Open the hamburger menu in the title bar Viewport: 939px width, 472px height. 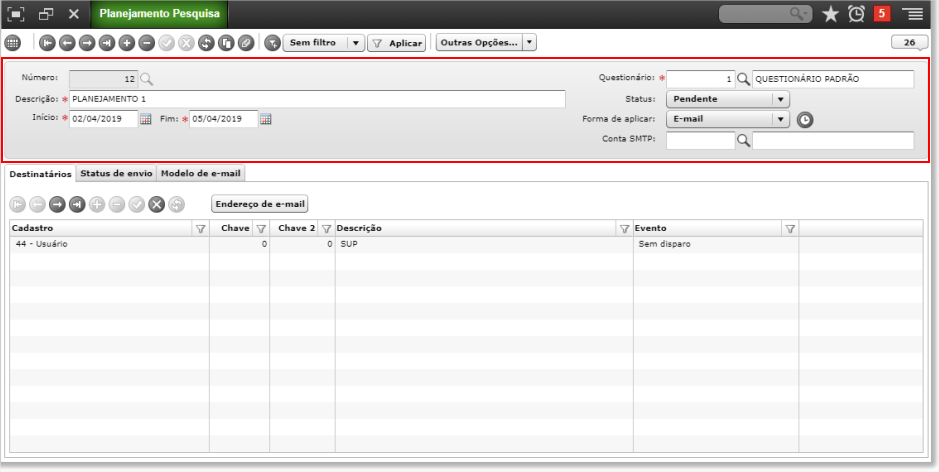point(912,14)
